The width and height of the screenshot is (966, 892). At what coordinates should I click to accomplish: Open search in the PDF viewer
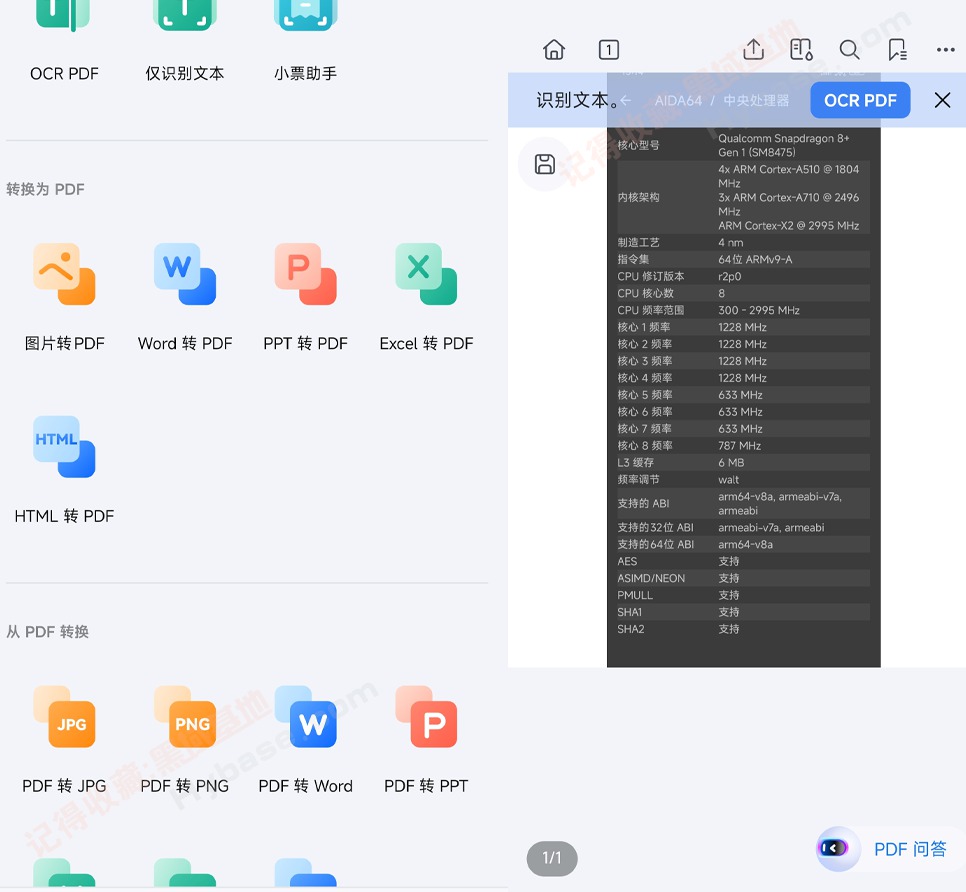click(x=849, y=50)
